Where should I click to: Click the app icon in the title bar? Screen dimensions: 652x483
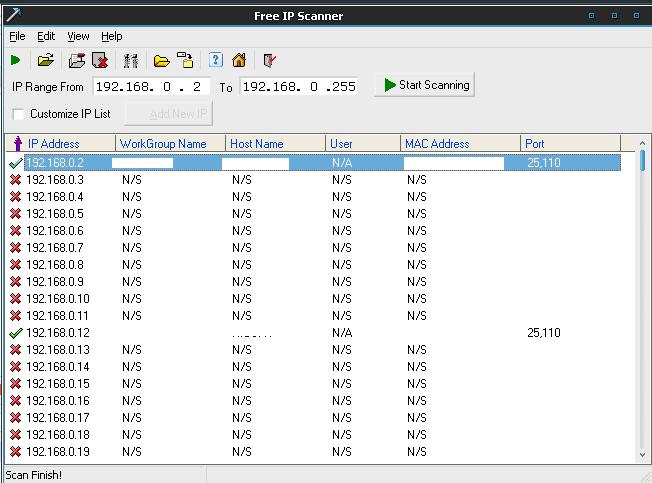[14, 15]
